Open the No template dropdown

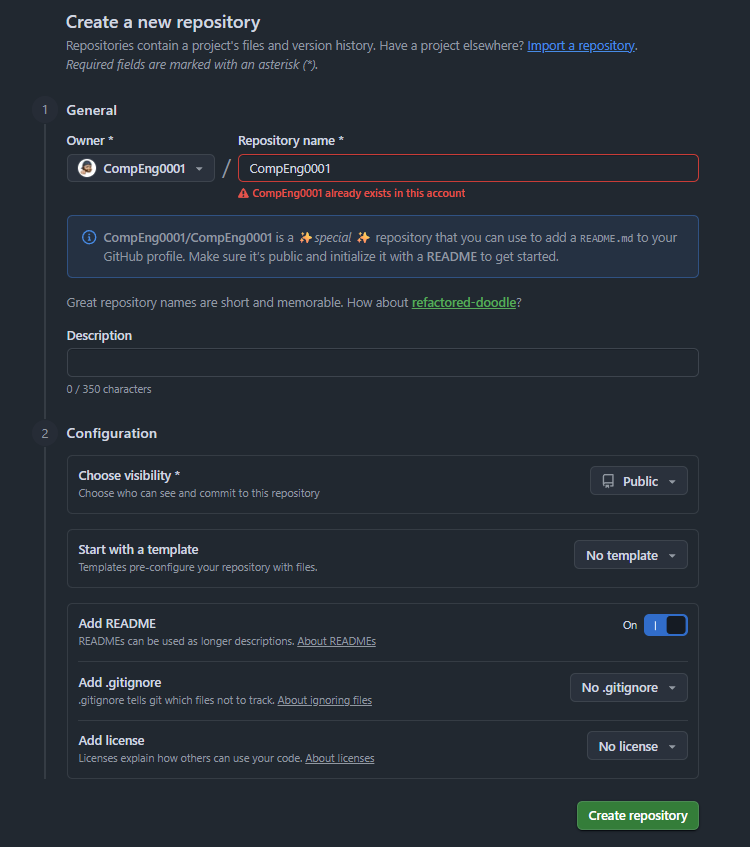click(x=631, y=555)
